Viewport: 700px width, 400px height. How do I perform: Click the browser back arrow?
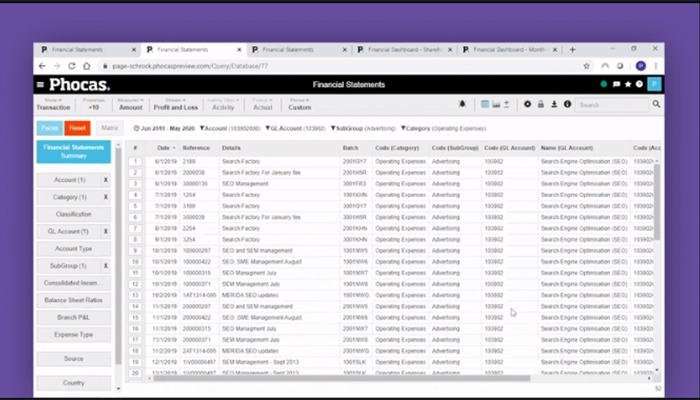pos(42,66)
